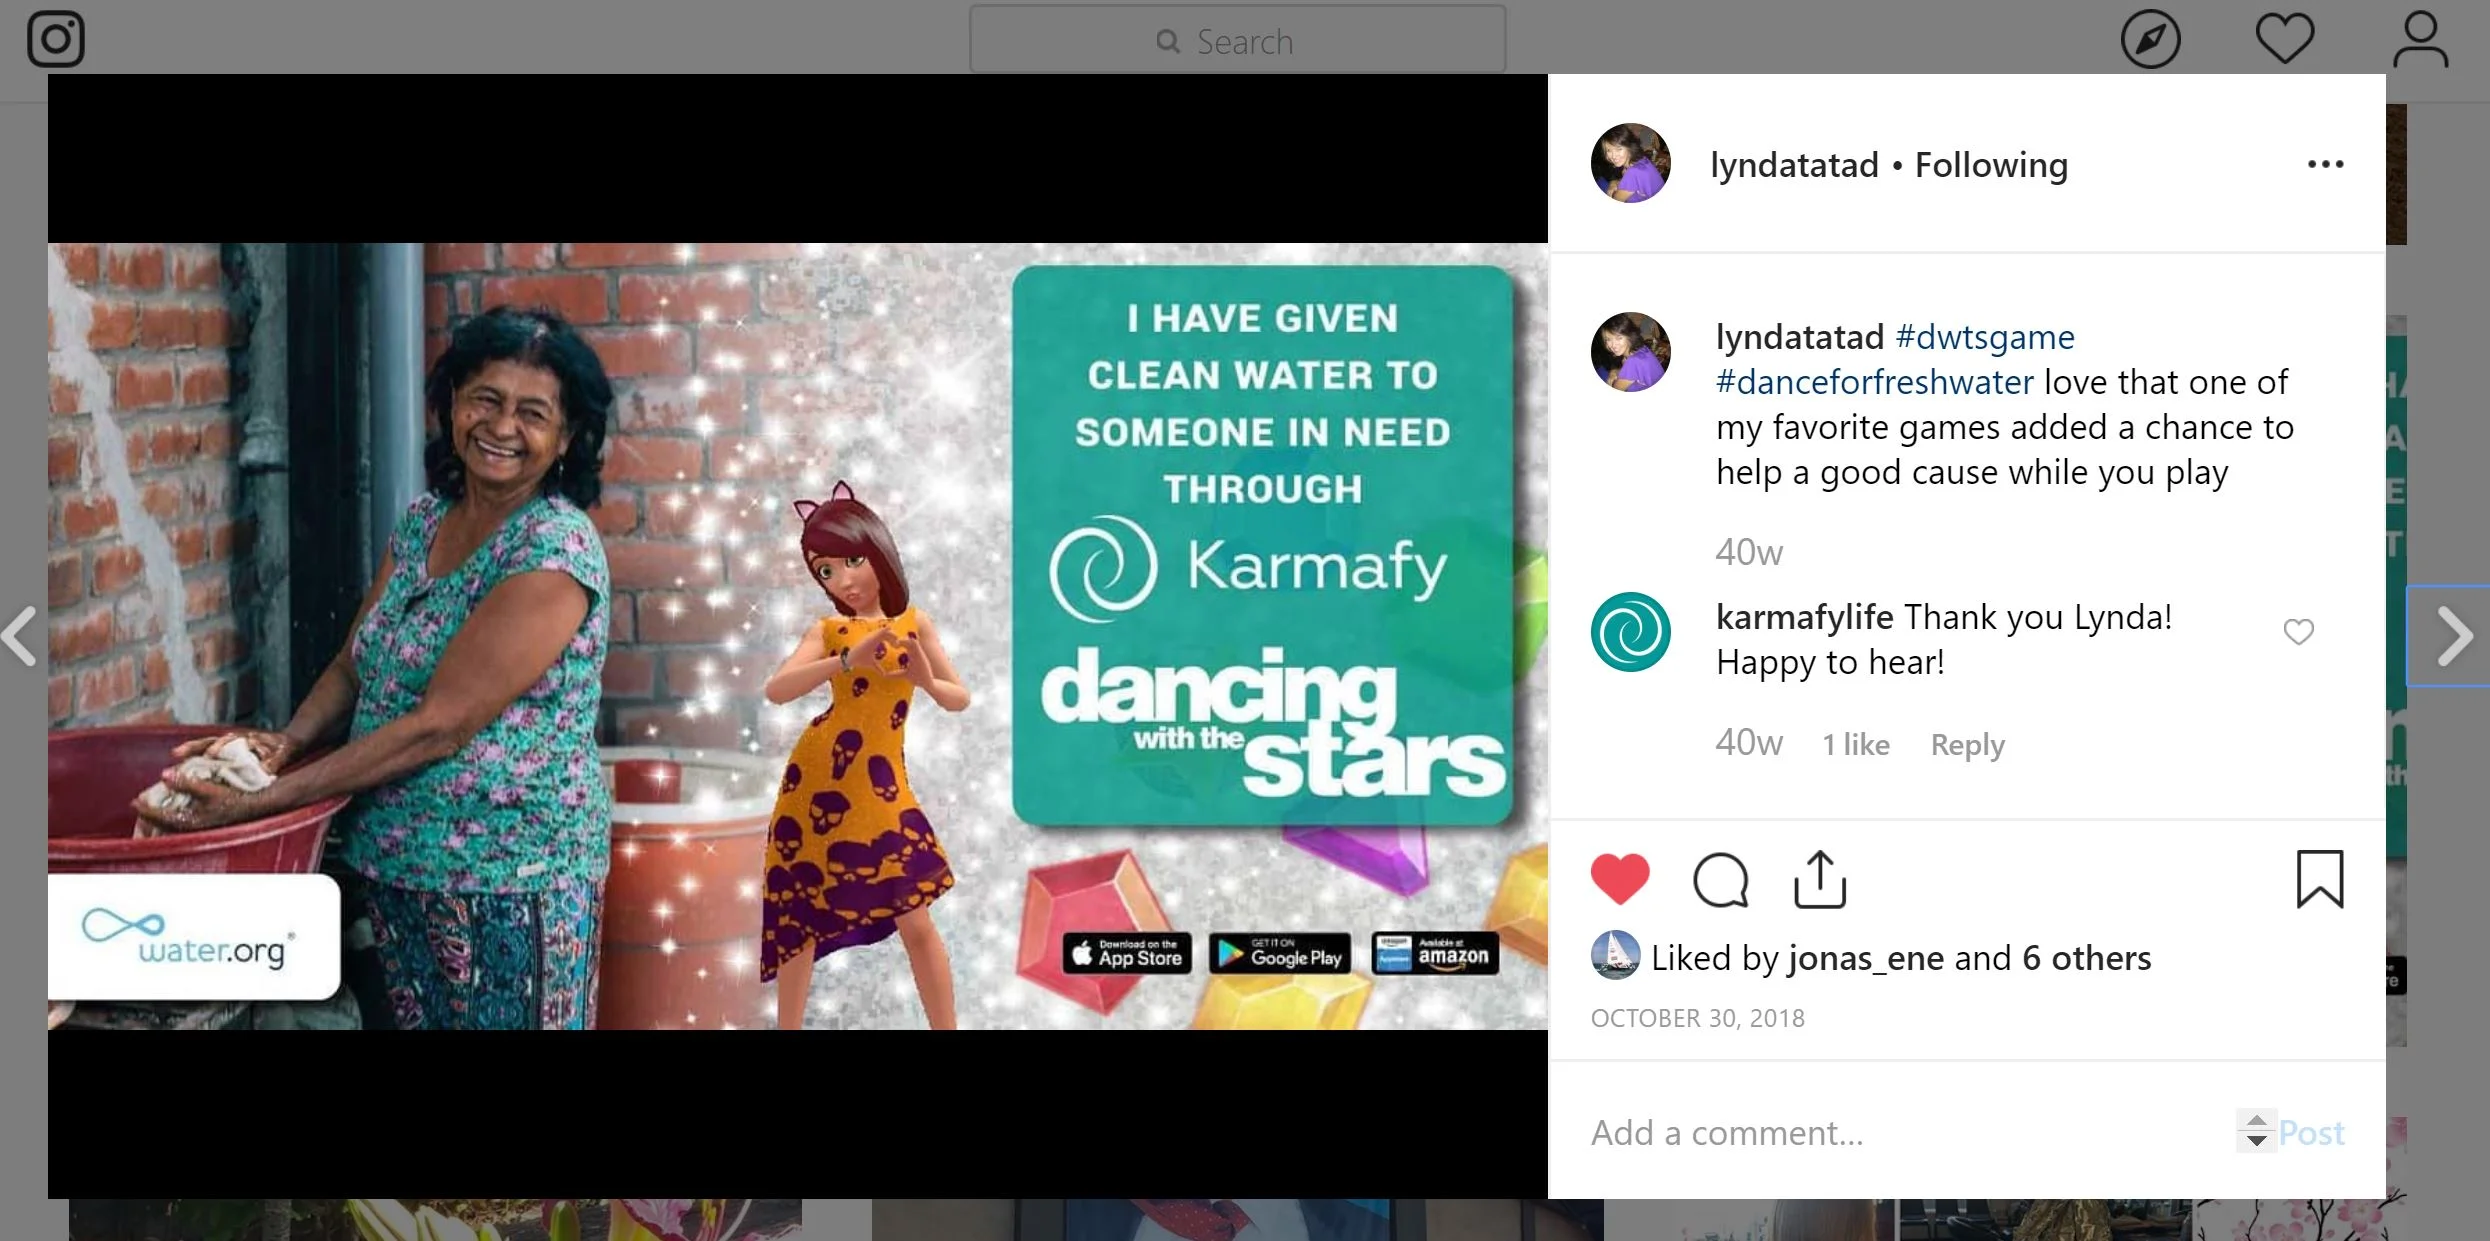Screen dimensions: 2490x1241
Task: Open the #danceforfreshwater hashtag link
Action: [x=1875, y=382]
